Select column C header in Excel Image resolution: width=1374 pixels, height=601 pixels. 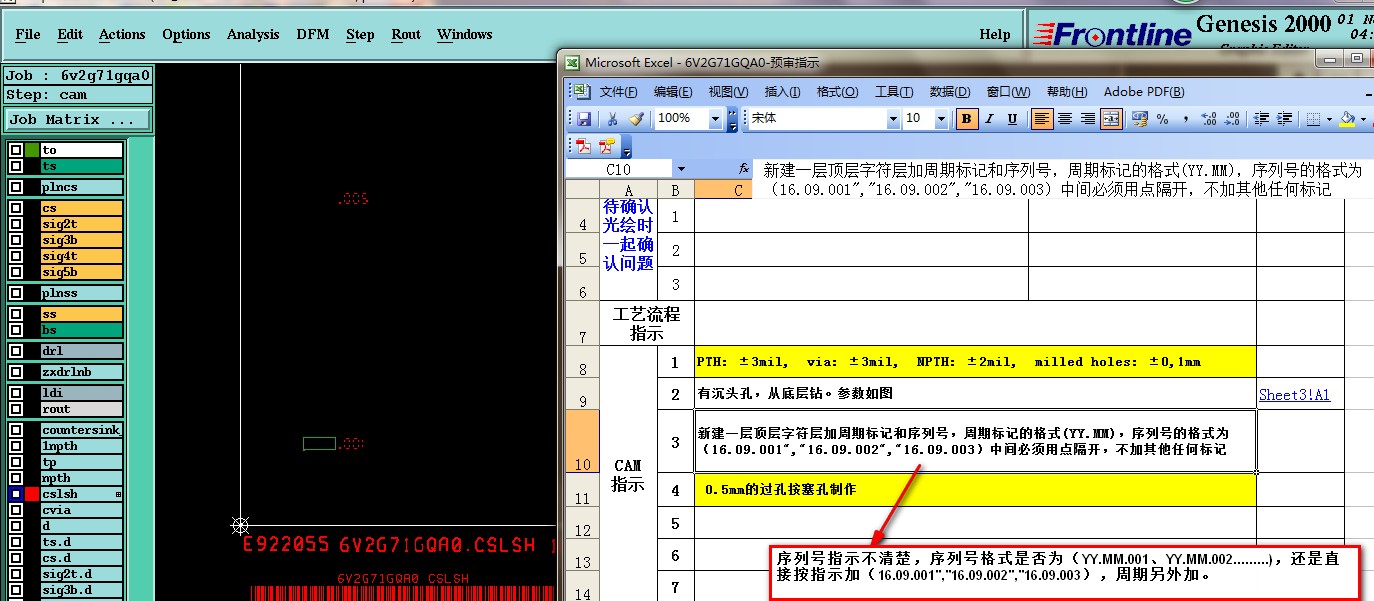pyautogui.click(x=723, y=190)
